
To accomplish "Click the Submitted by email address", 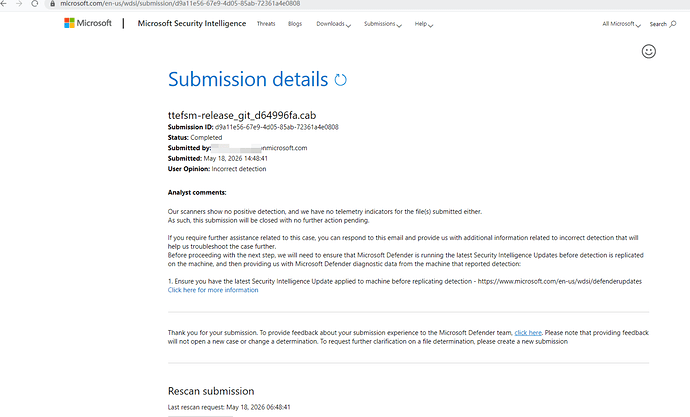I will coord(260,148).
